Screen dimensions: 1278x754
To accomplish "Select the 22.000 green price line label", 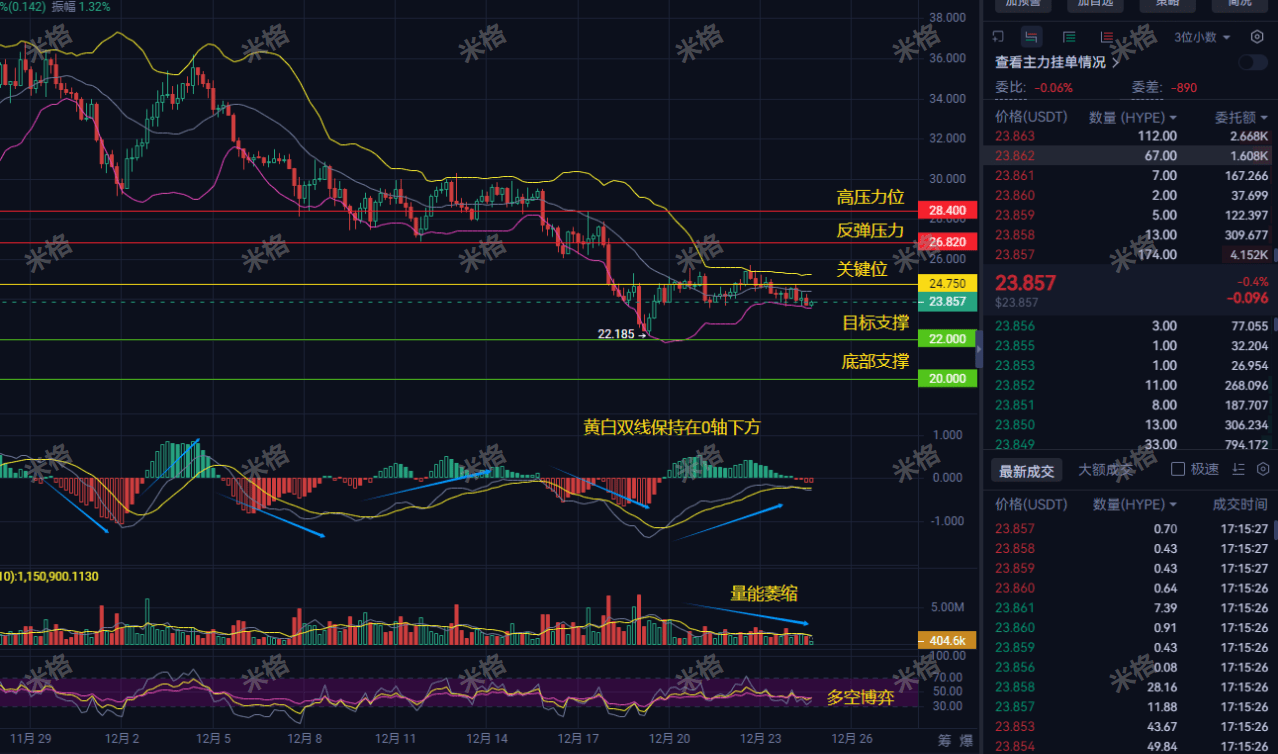I will [x=946, y=339].
